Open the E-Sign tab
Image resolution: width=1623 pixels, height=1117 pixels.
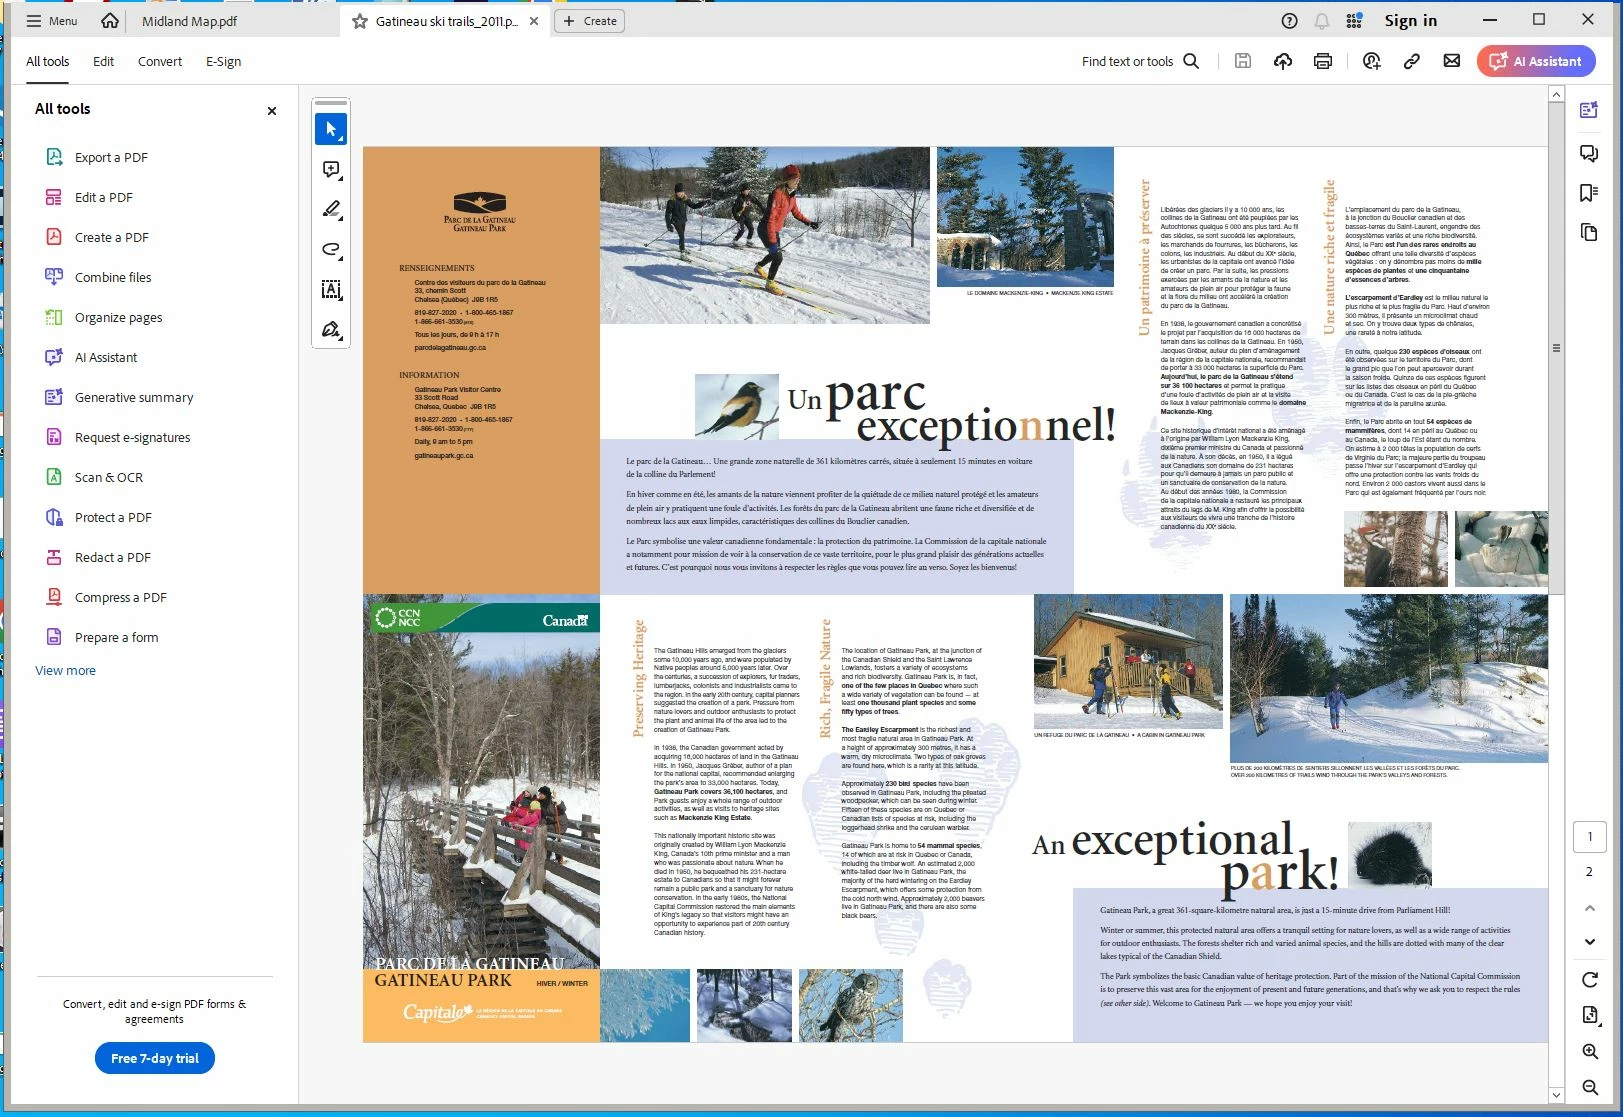point(224,61)
